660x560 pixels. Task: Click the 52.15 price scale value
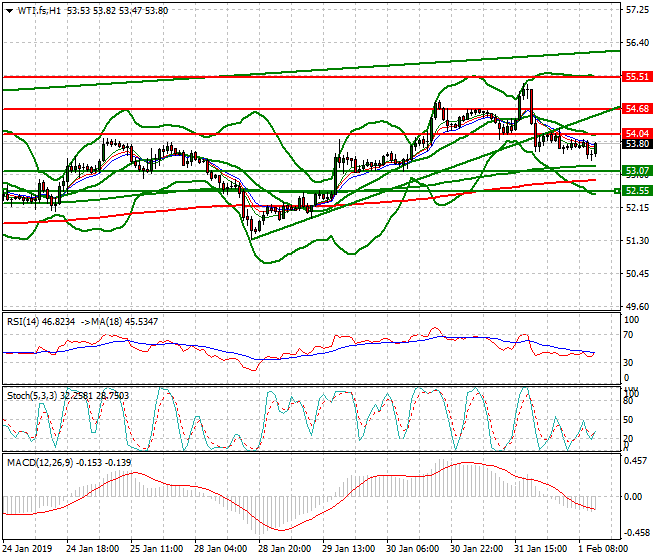pyautogui.click(x=637, y=208)
